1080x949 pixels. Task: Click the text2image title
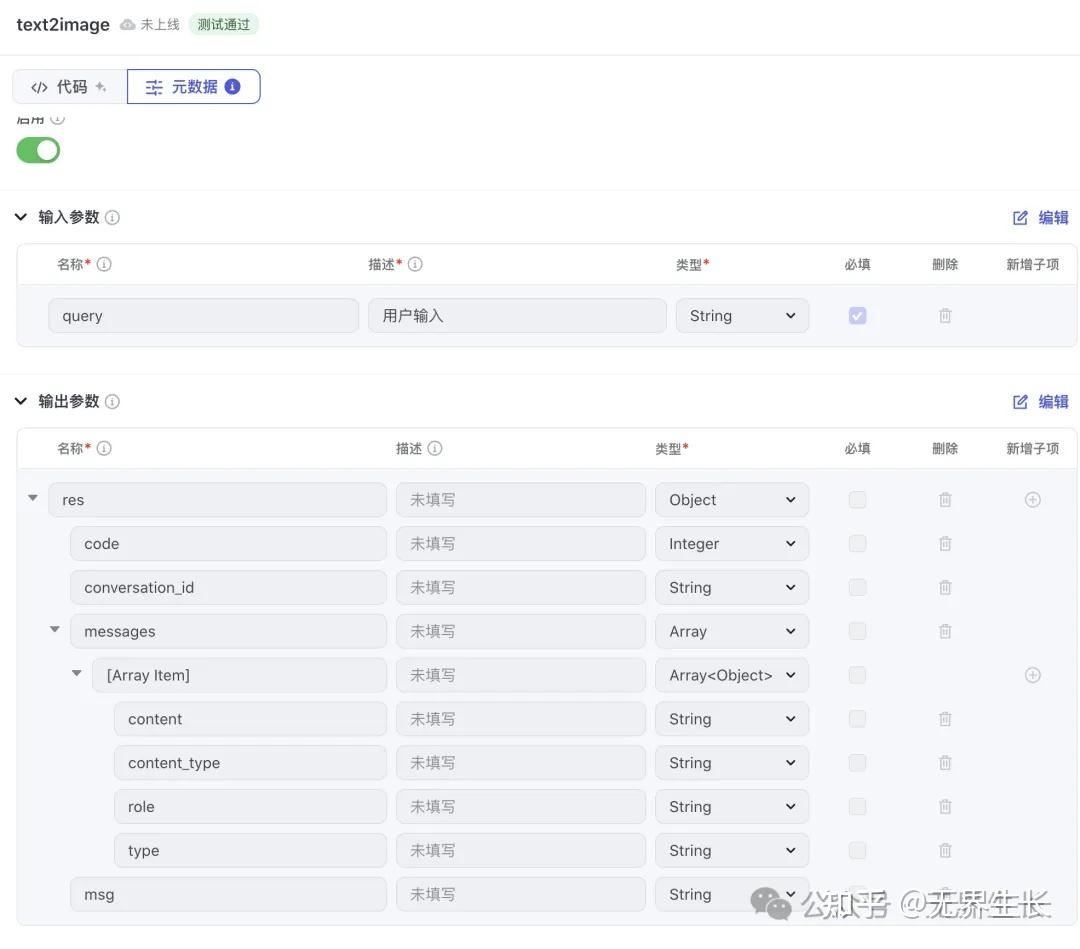click(63, 25)
